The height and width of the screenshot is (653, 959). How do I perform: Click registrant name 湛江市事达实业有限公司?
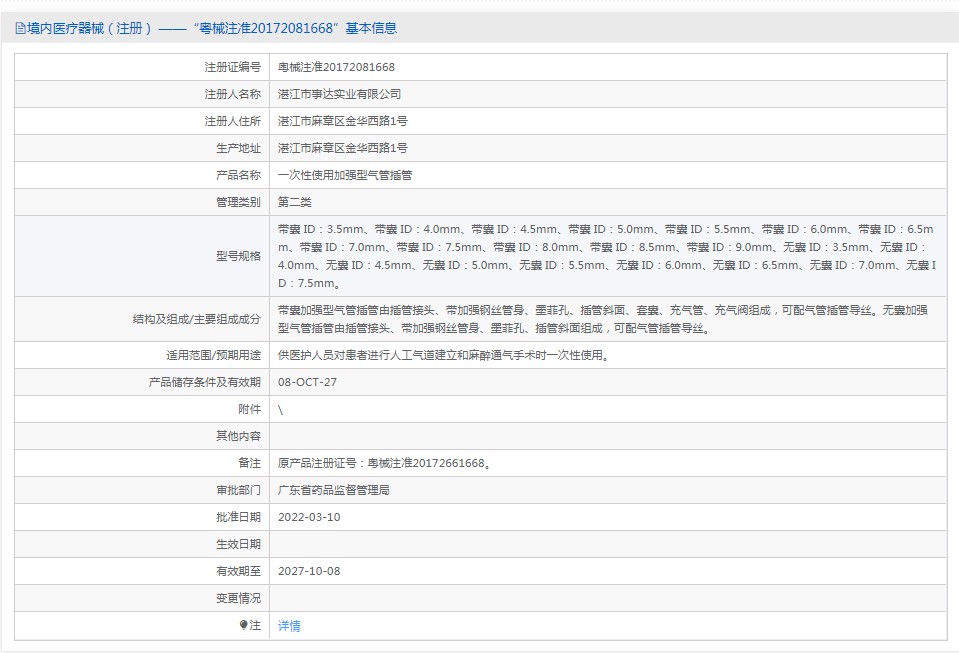339,94
